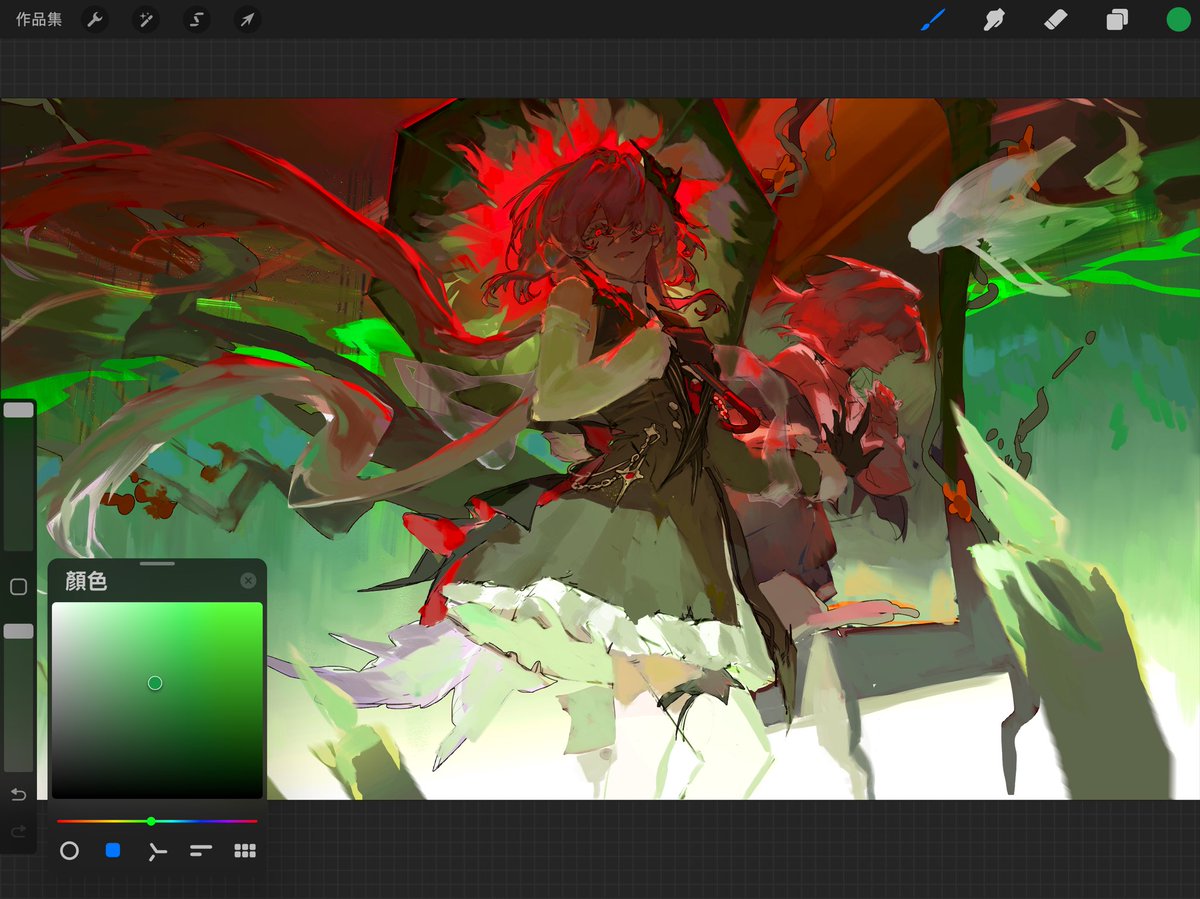Activate the Transform arrow tool
This screenshot has width=1200, height=899.
tap(247, 19)
